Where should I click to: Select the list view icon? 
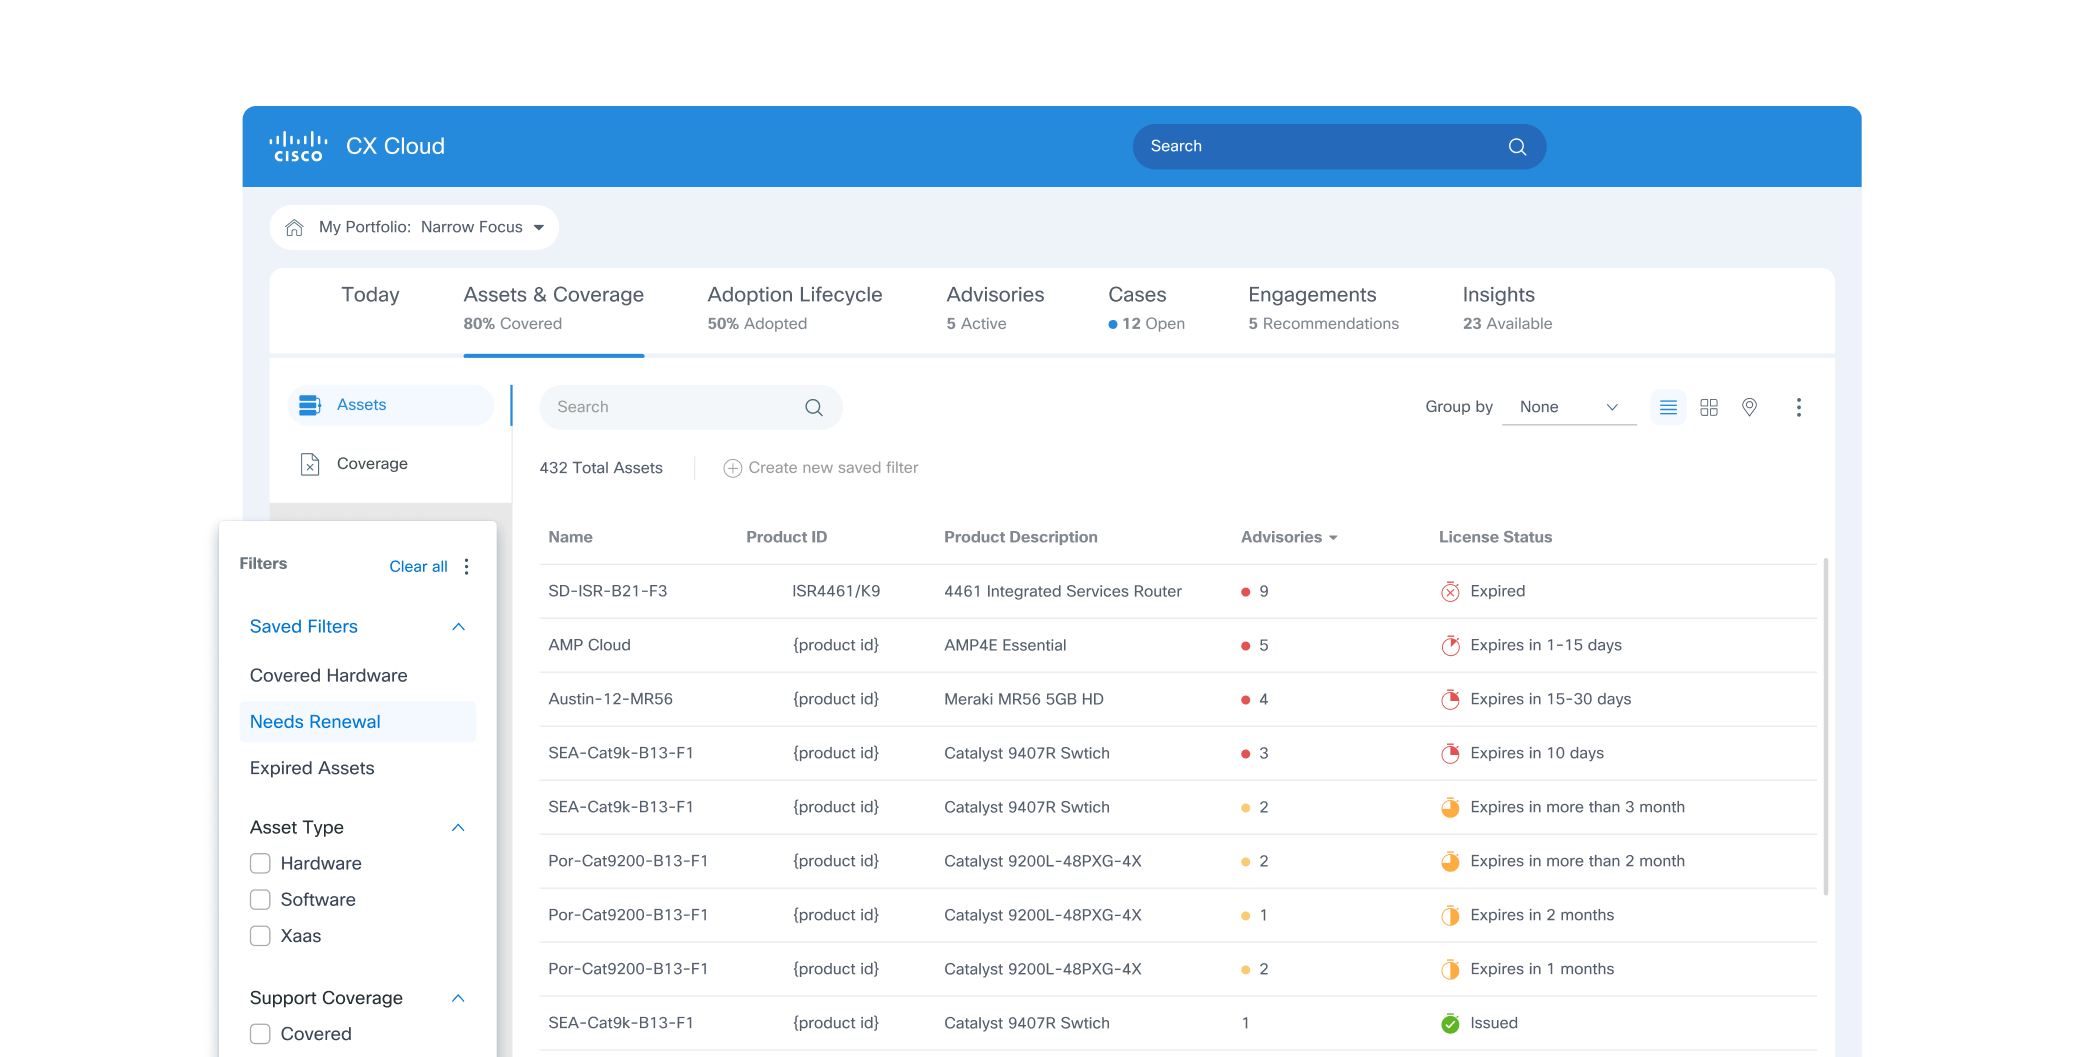1667,407
